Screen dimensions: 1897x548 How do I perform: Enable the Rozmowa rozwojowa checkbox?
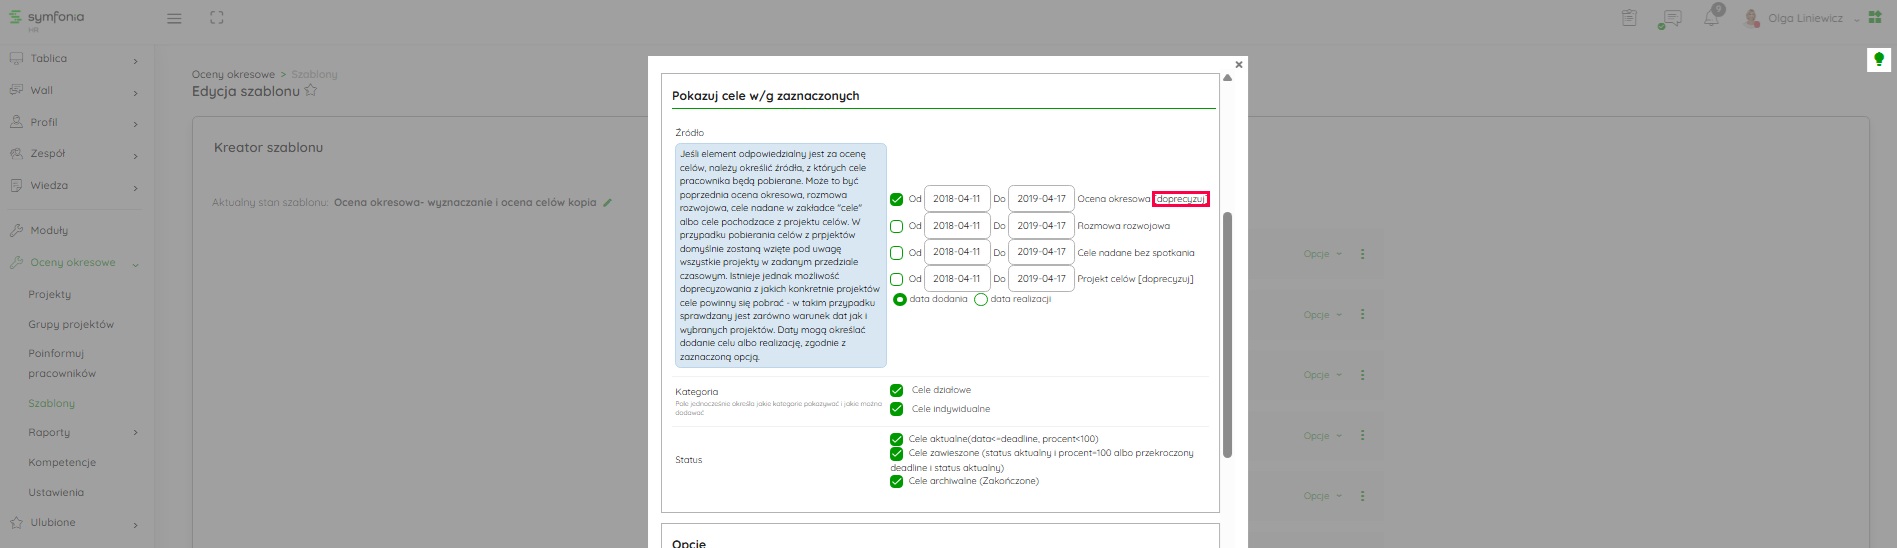[x=896, y=226]
